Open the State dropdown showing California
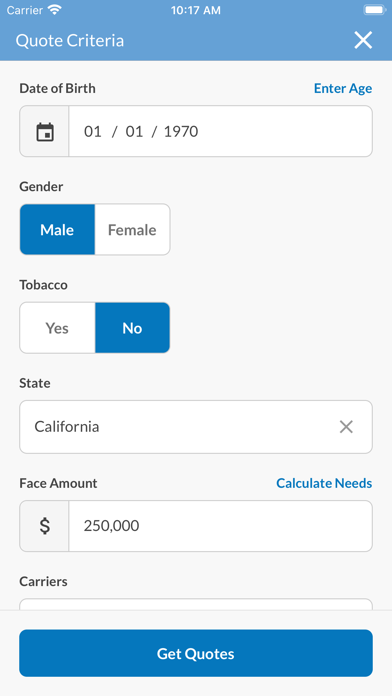This screenshot has width=392, height=696. tap(196, 427)
